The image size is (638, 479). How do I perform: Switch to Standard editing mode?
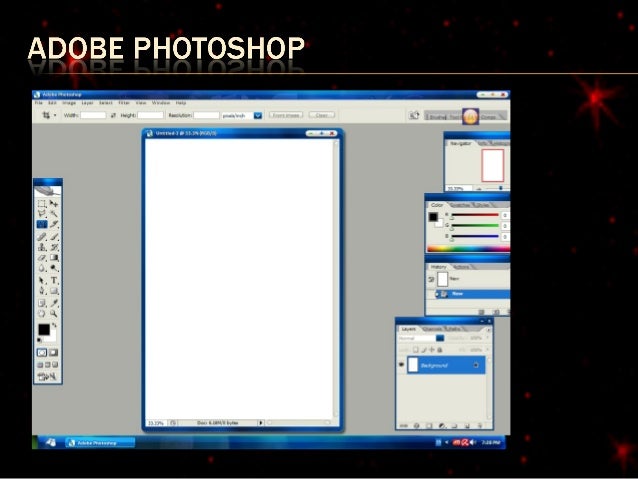[42, 352]
